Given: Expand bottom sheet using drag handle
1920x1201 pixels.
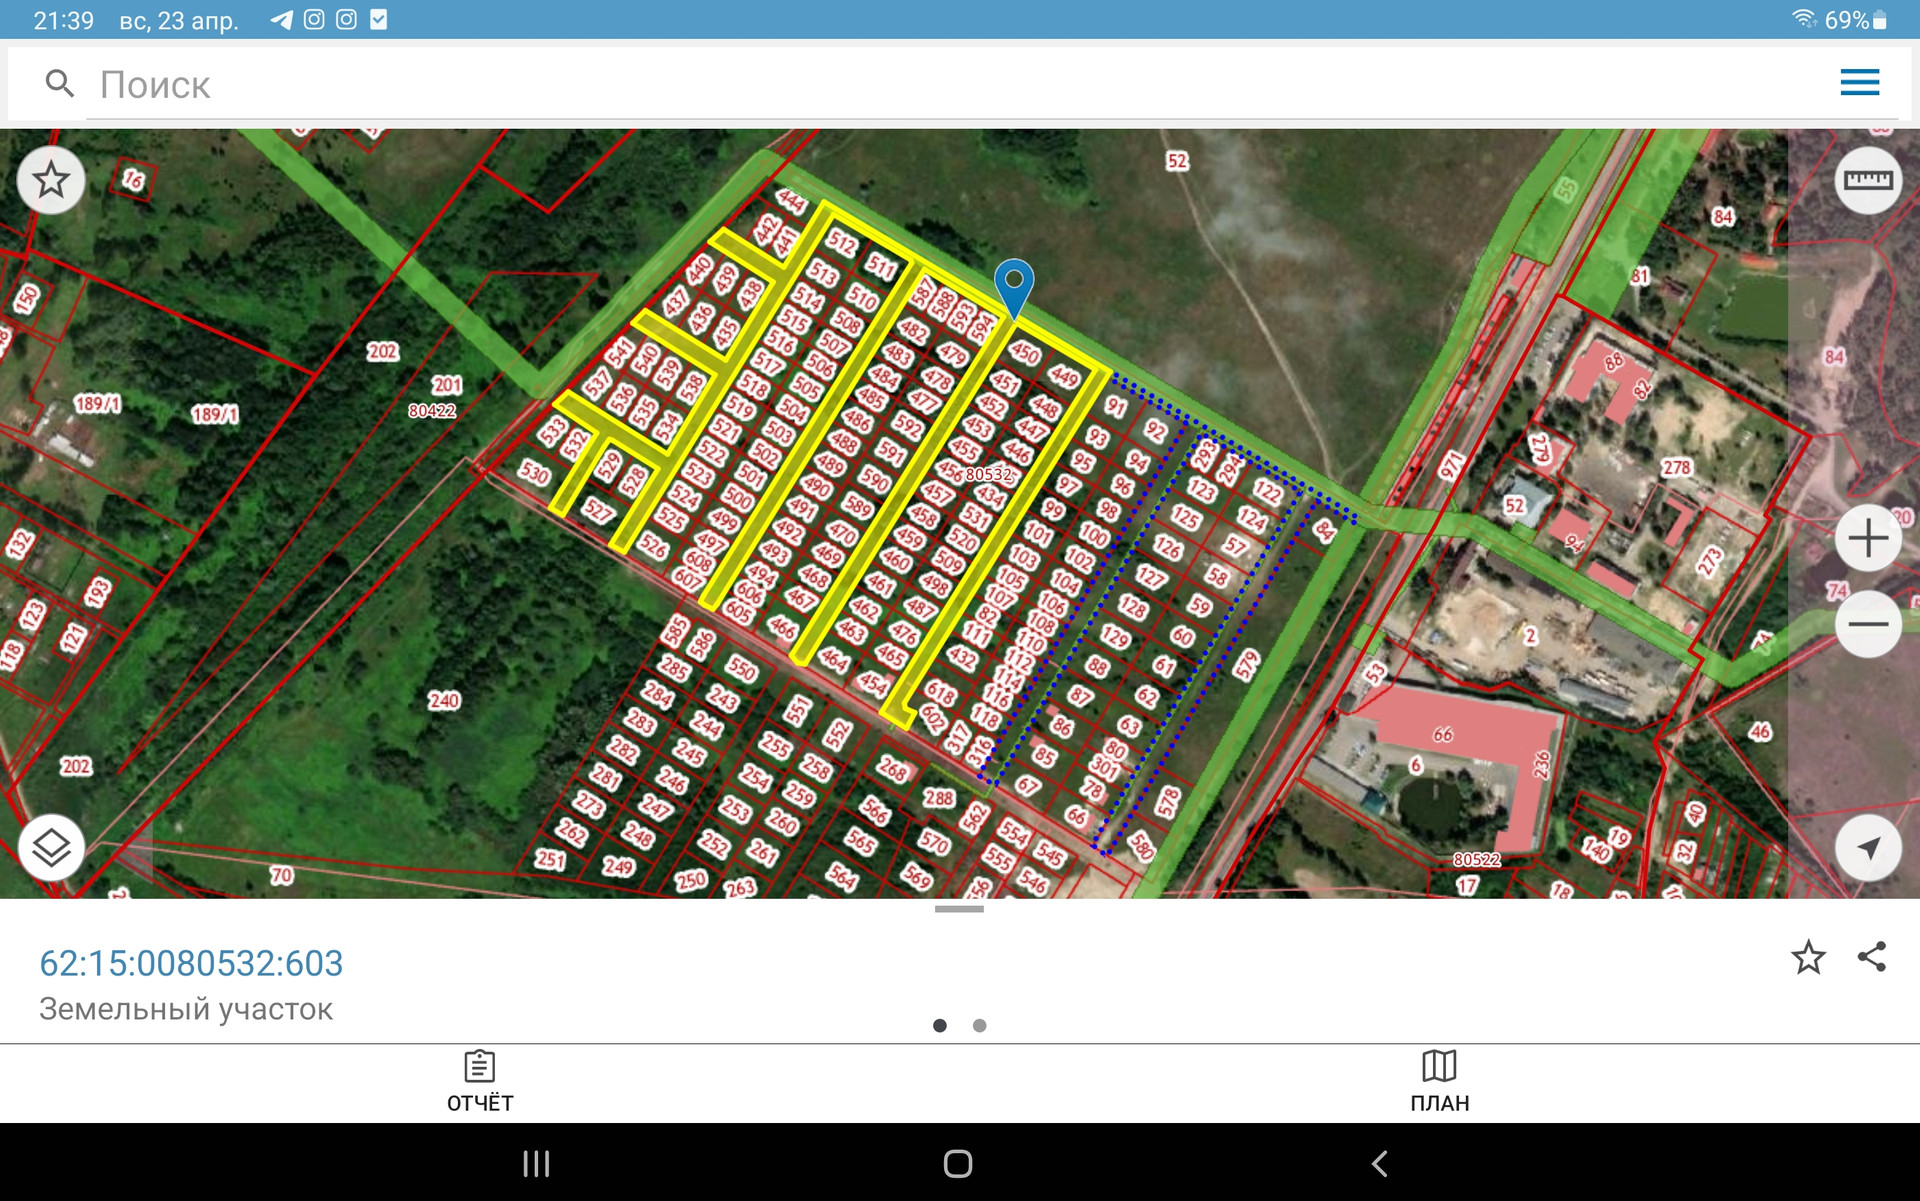Looking at the screenshot, I should tap(959, 909).
